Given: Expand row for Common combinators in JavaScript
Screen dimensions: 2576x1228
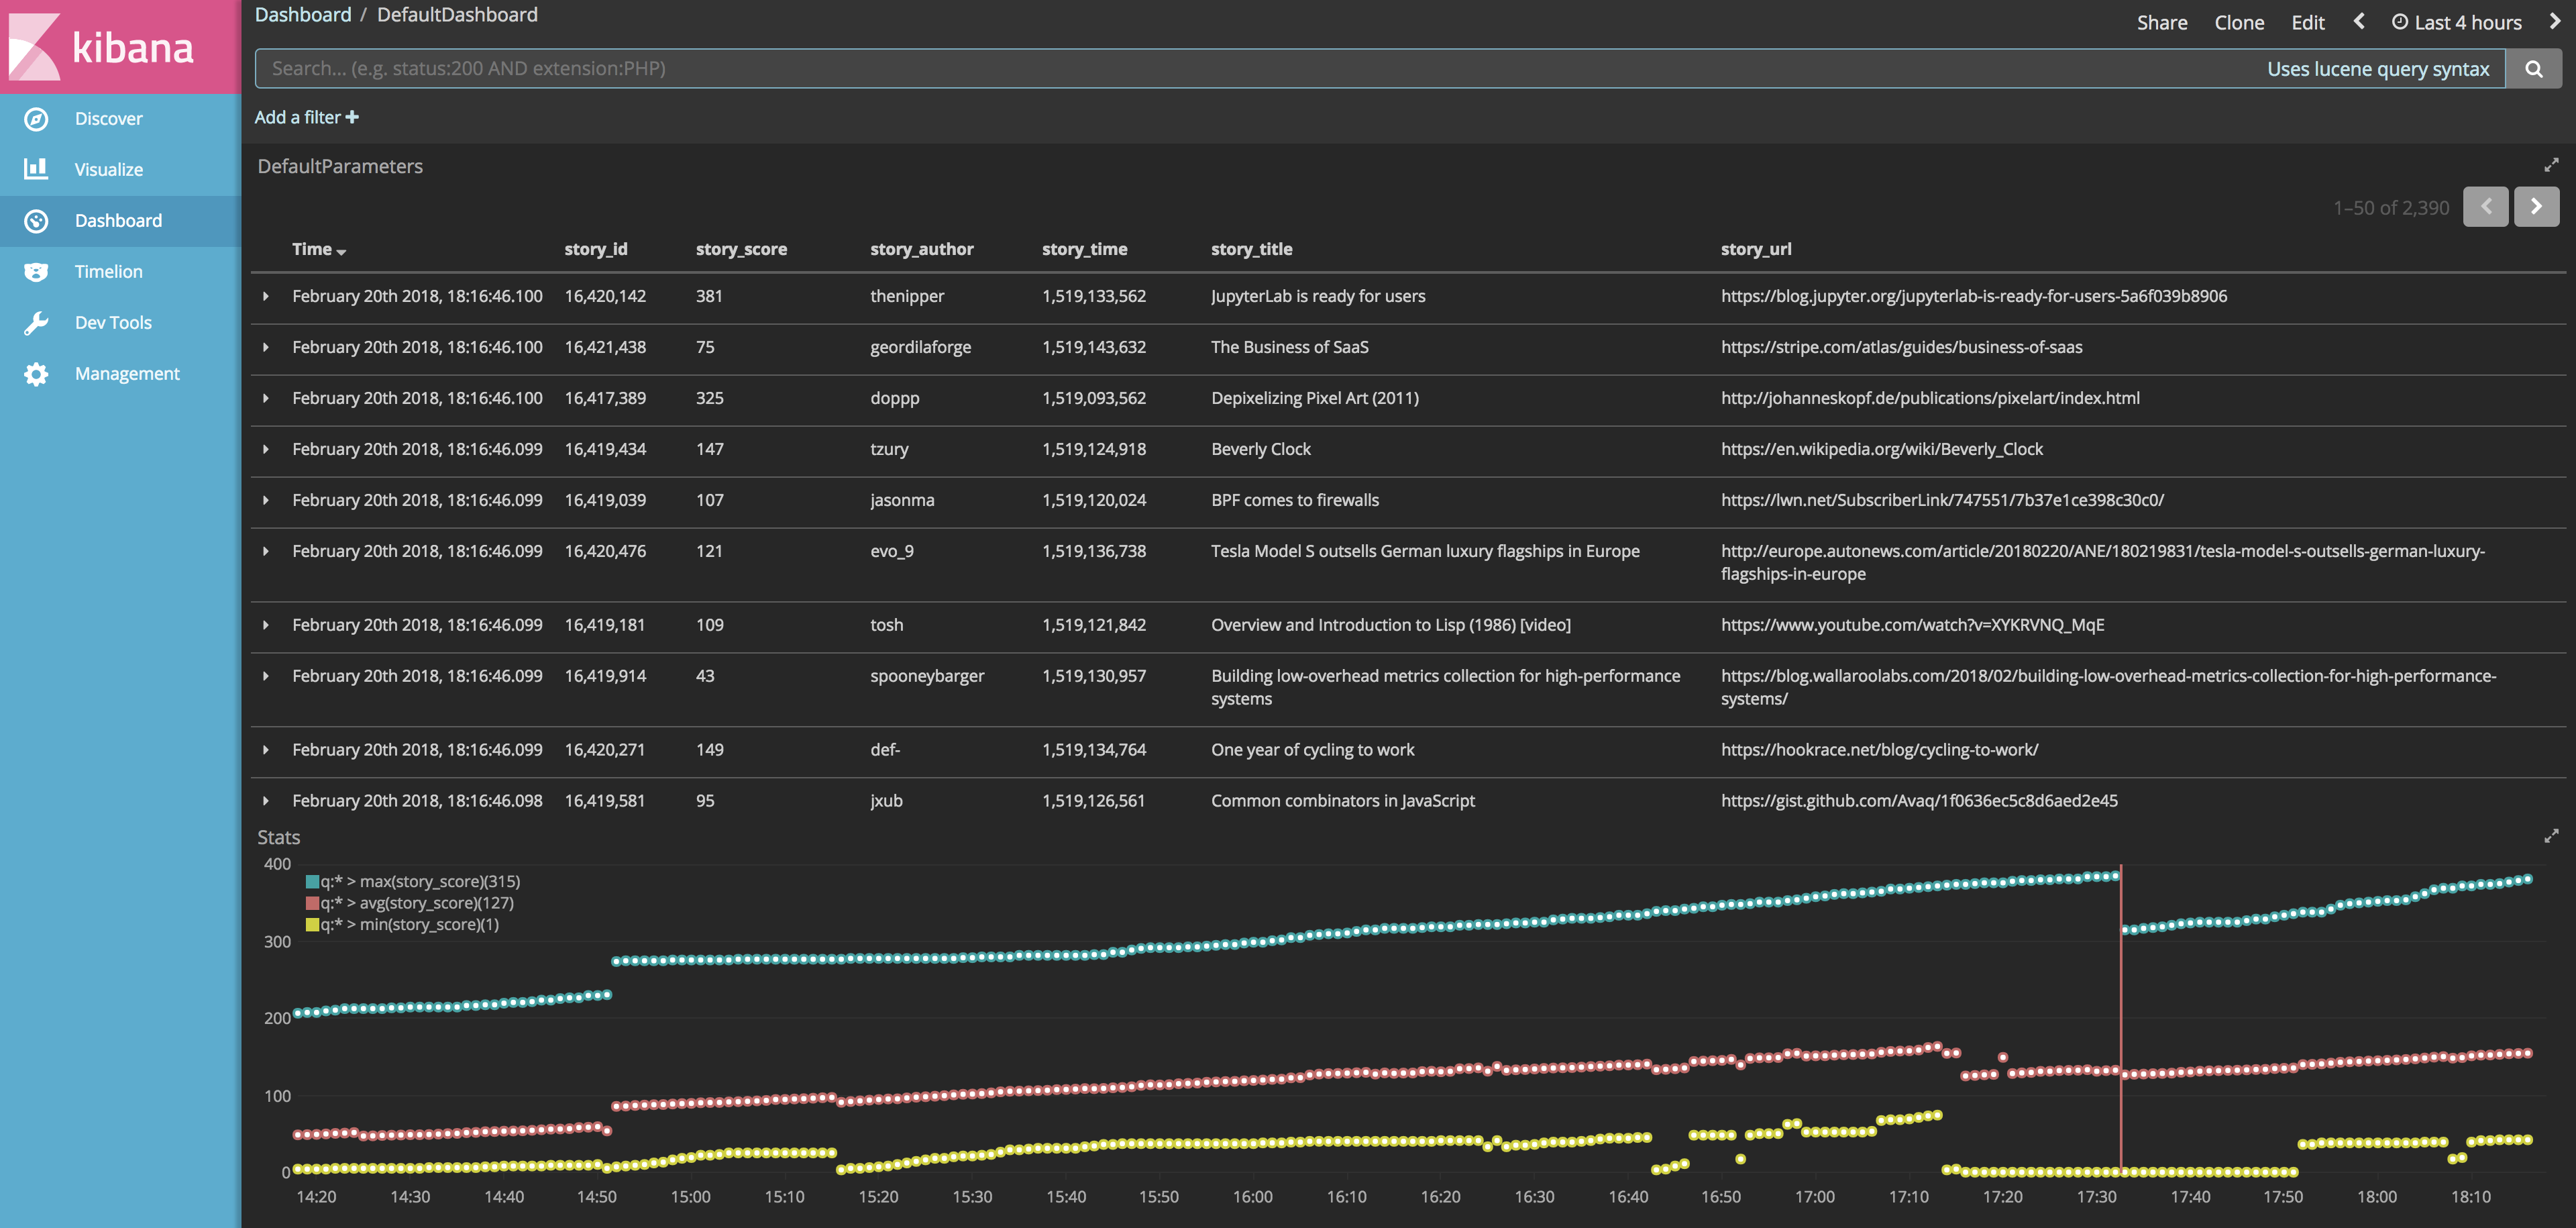Looking at the screenshot, I should tap(265, 802).
